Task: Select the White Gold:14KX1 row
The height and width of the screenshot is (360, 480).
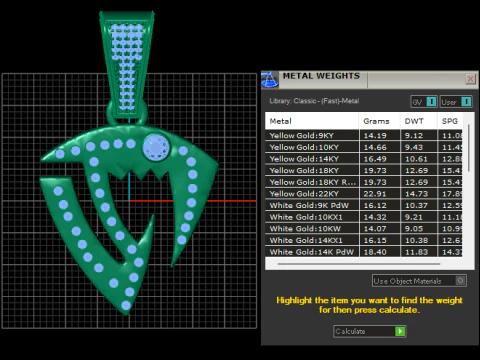Action: click(364, 240)
